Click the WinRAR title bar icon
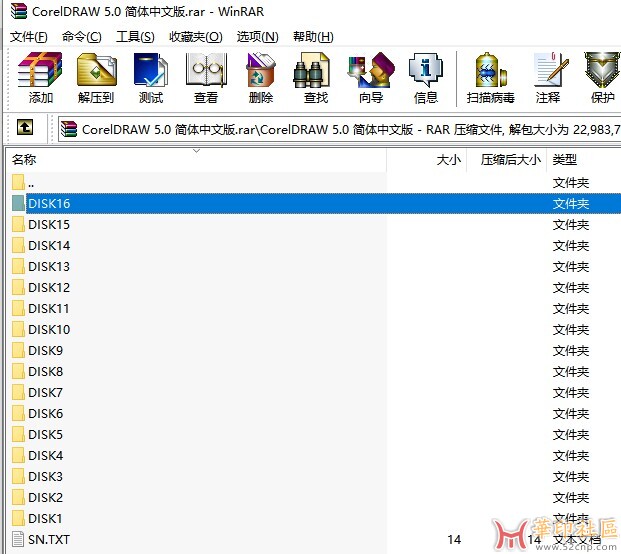The height and width of the screenshot is (554, 621). pyautogui.click(x=19, y=11)
